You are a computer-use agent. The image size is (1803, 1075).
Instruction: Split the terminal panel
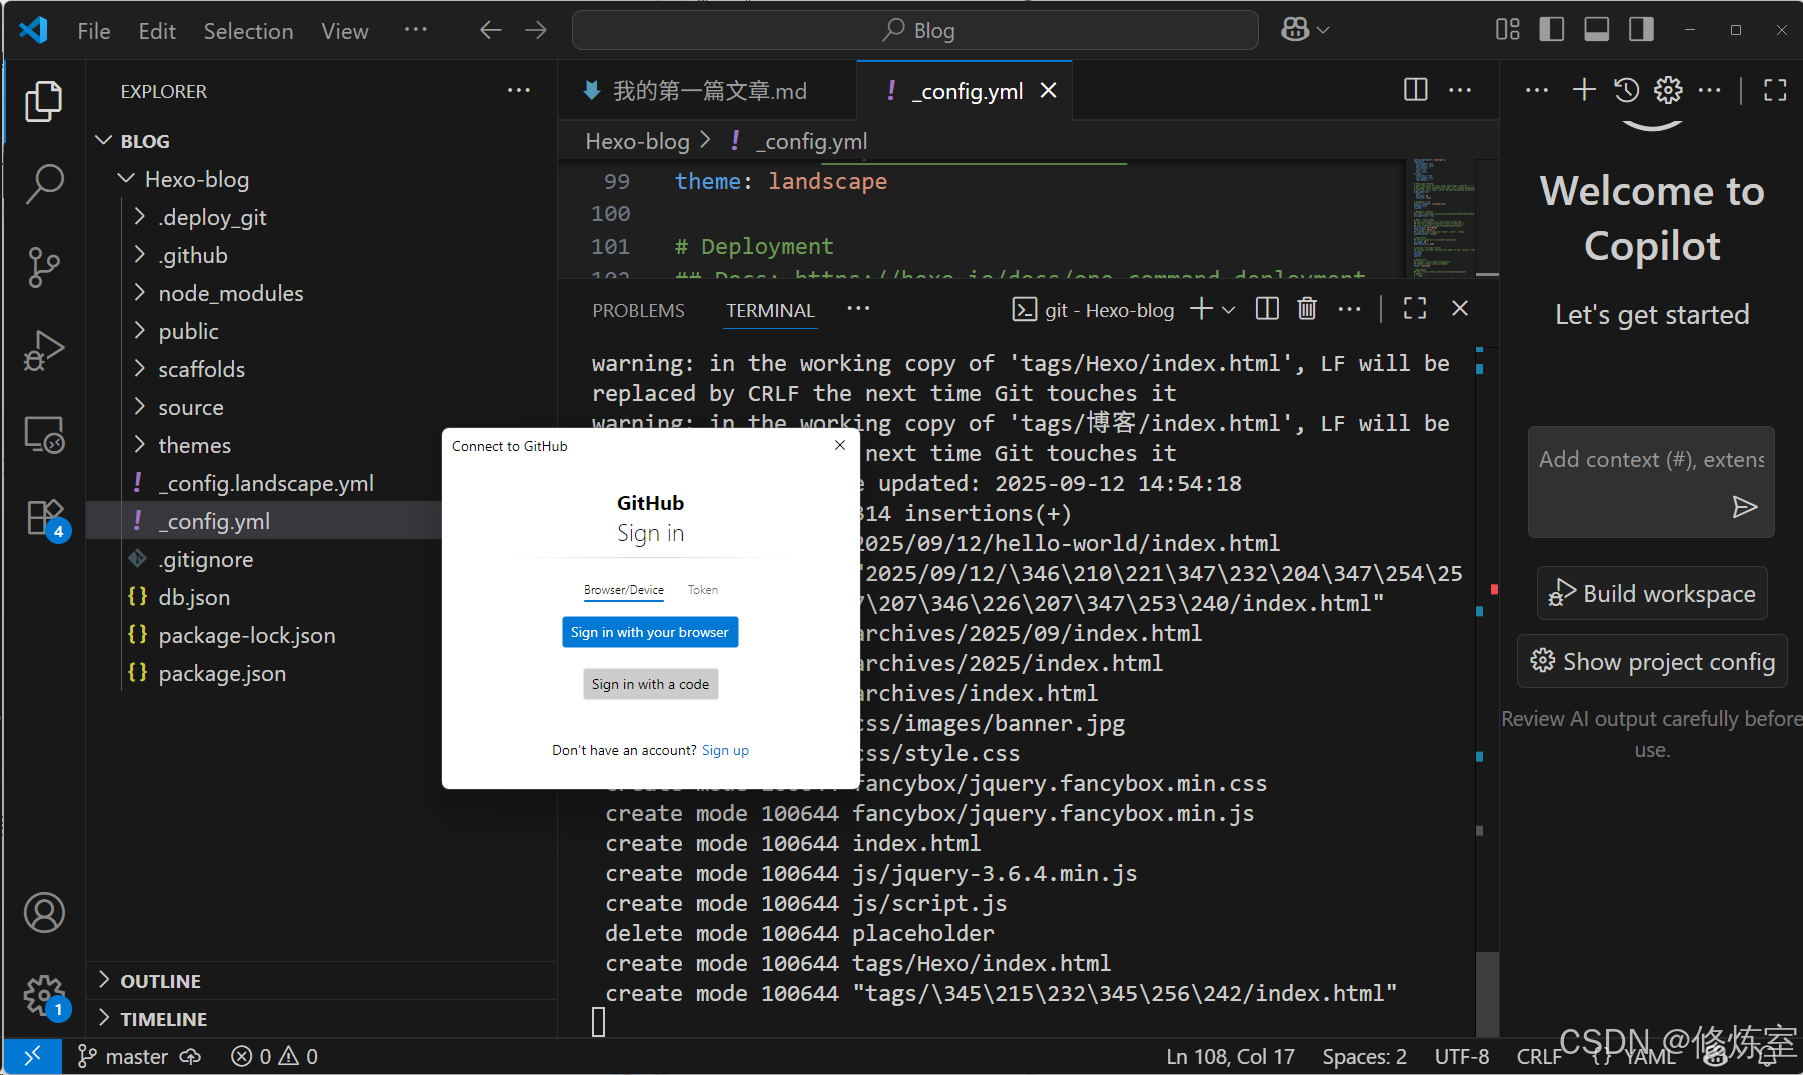click(1267, 309)
